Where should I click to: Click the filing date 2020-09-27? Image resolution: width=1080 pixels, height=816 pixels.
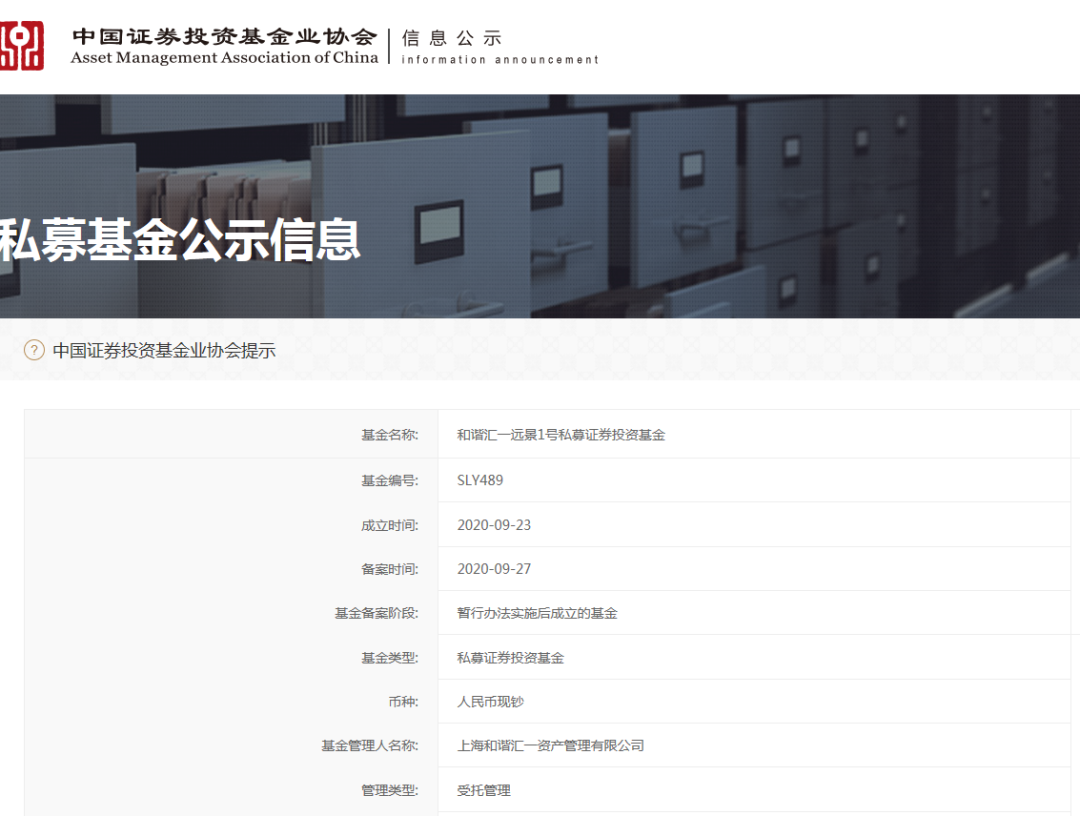pos(494,569)
